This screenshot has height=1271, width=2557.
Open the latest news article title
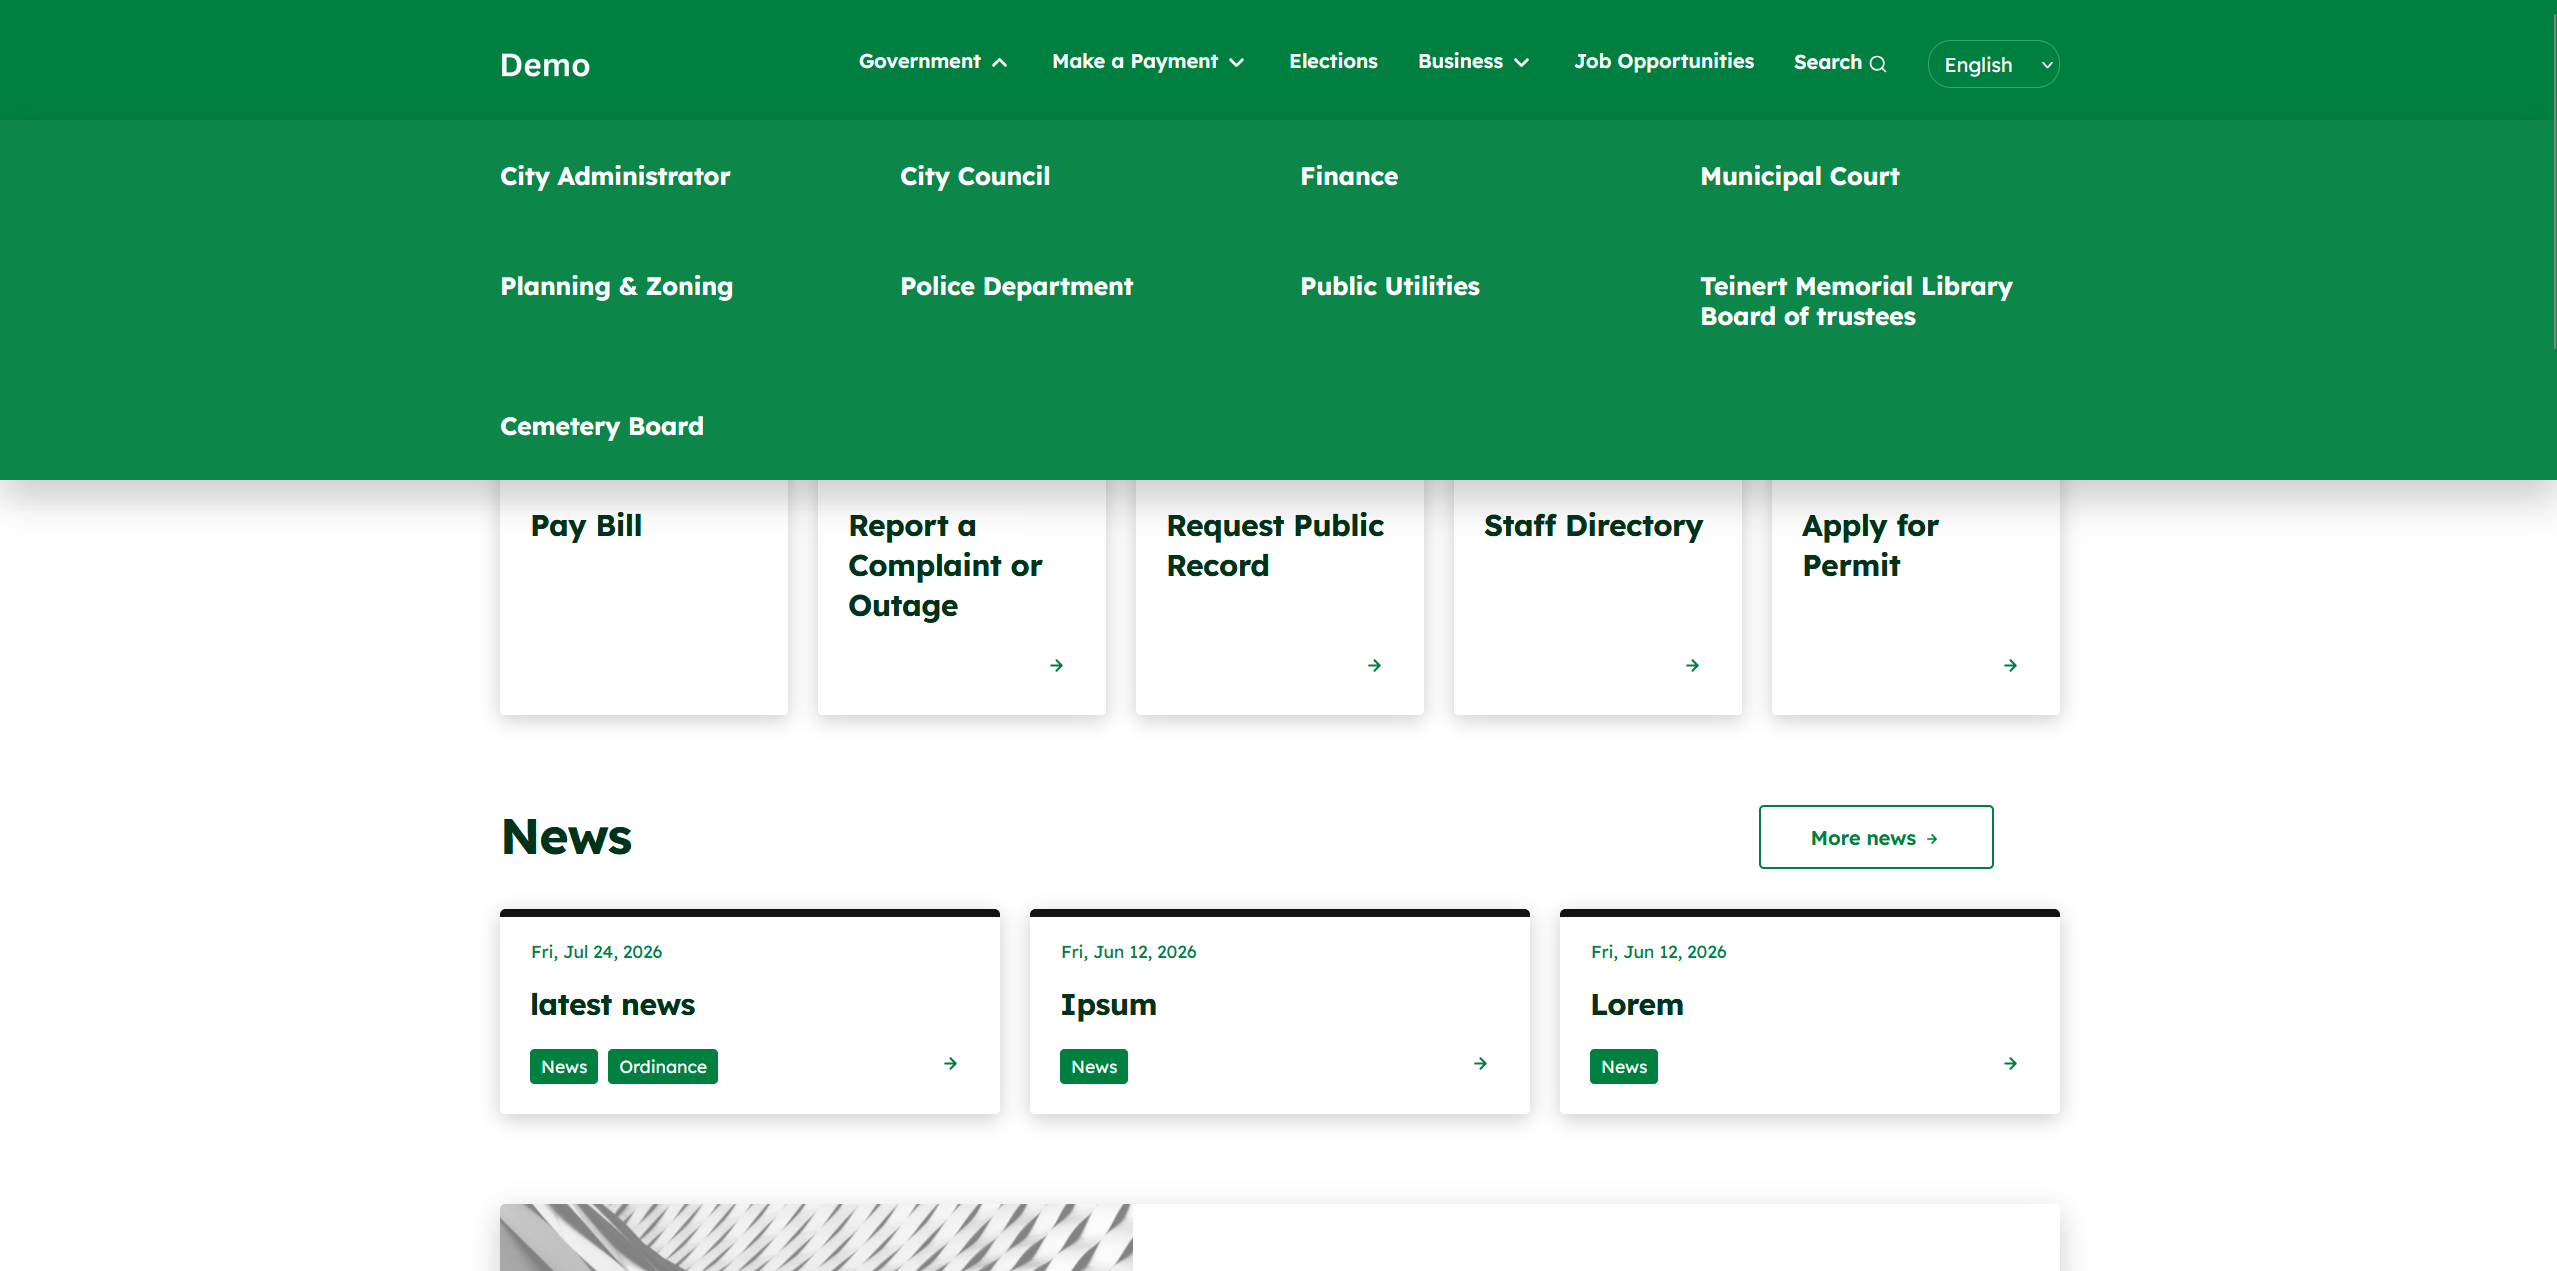(612, 1004)
